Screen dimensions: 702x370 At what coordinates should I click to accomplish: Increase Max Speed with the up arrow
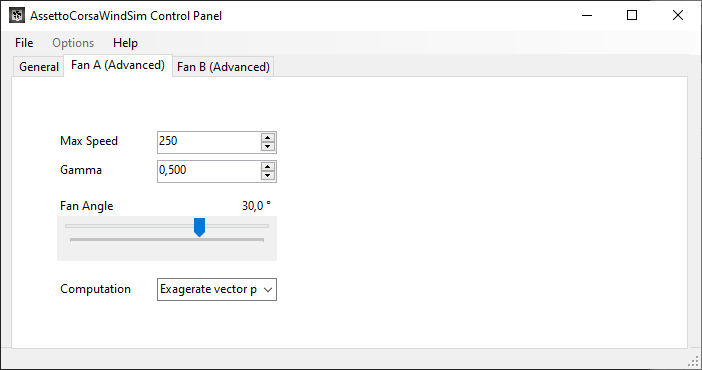coord(268,138)
